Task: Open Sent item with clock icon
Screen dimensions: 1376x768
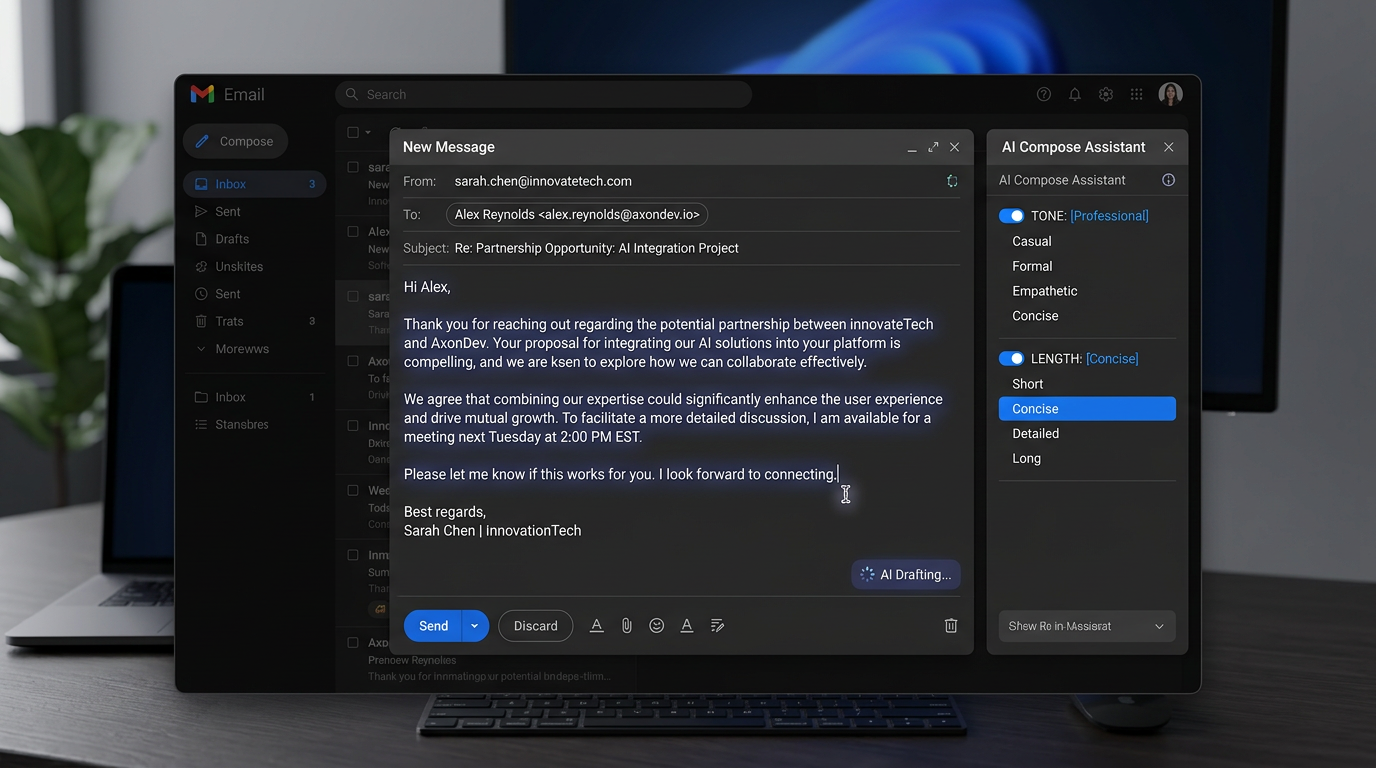Action: [x=228, y=294]
